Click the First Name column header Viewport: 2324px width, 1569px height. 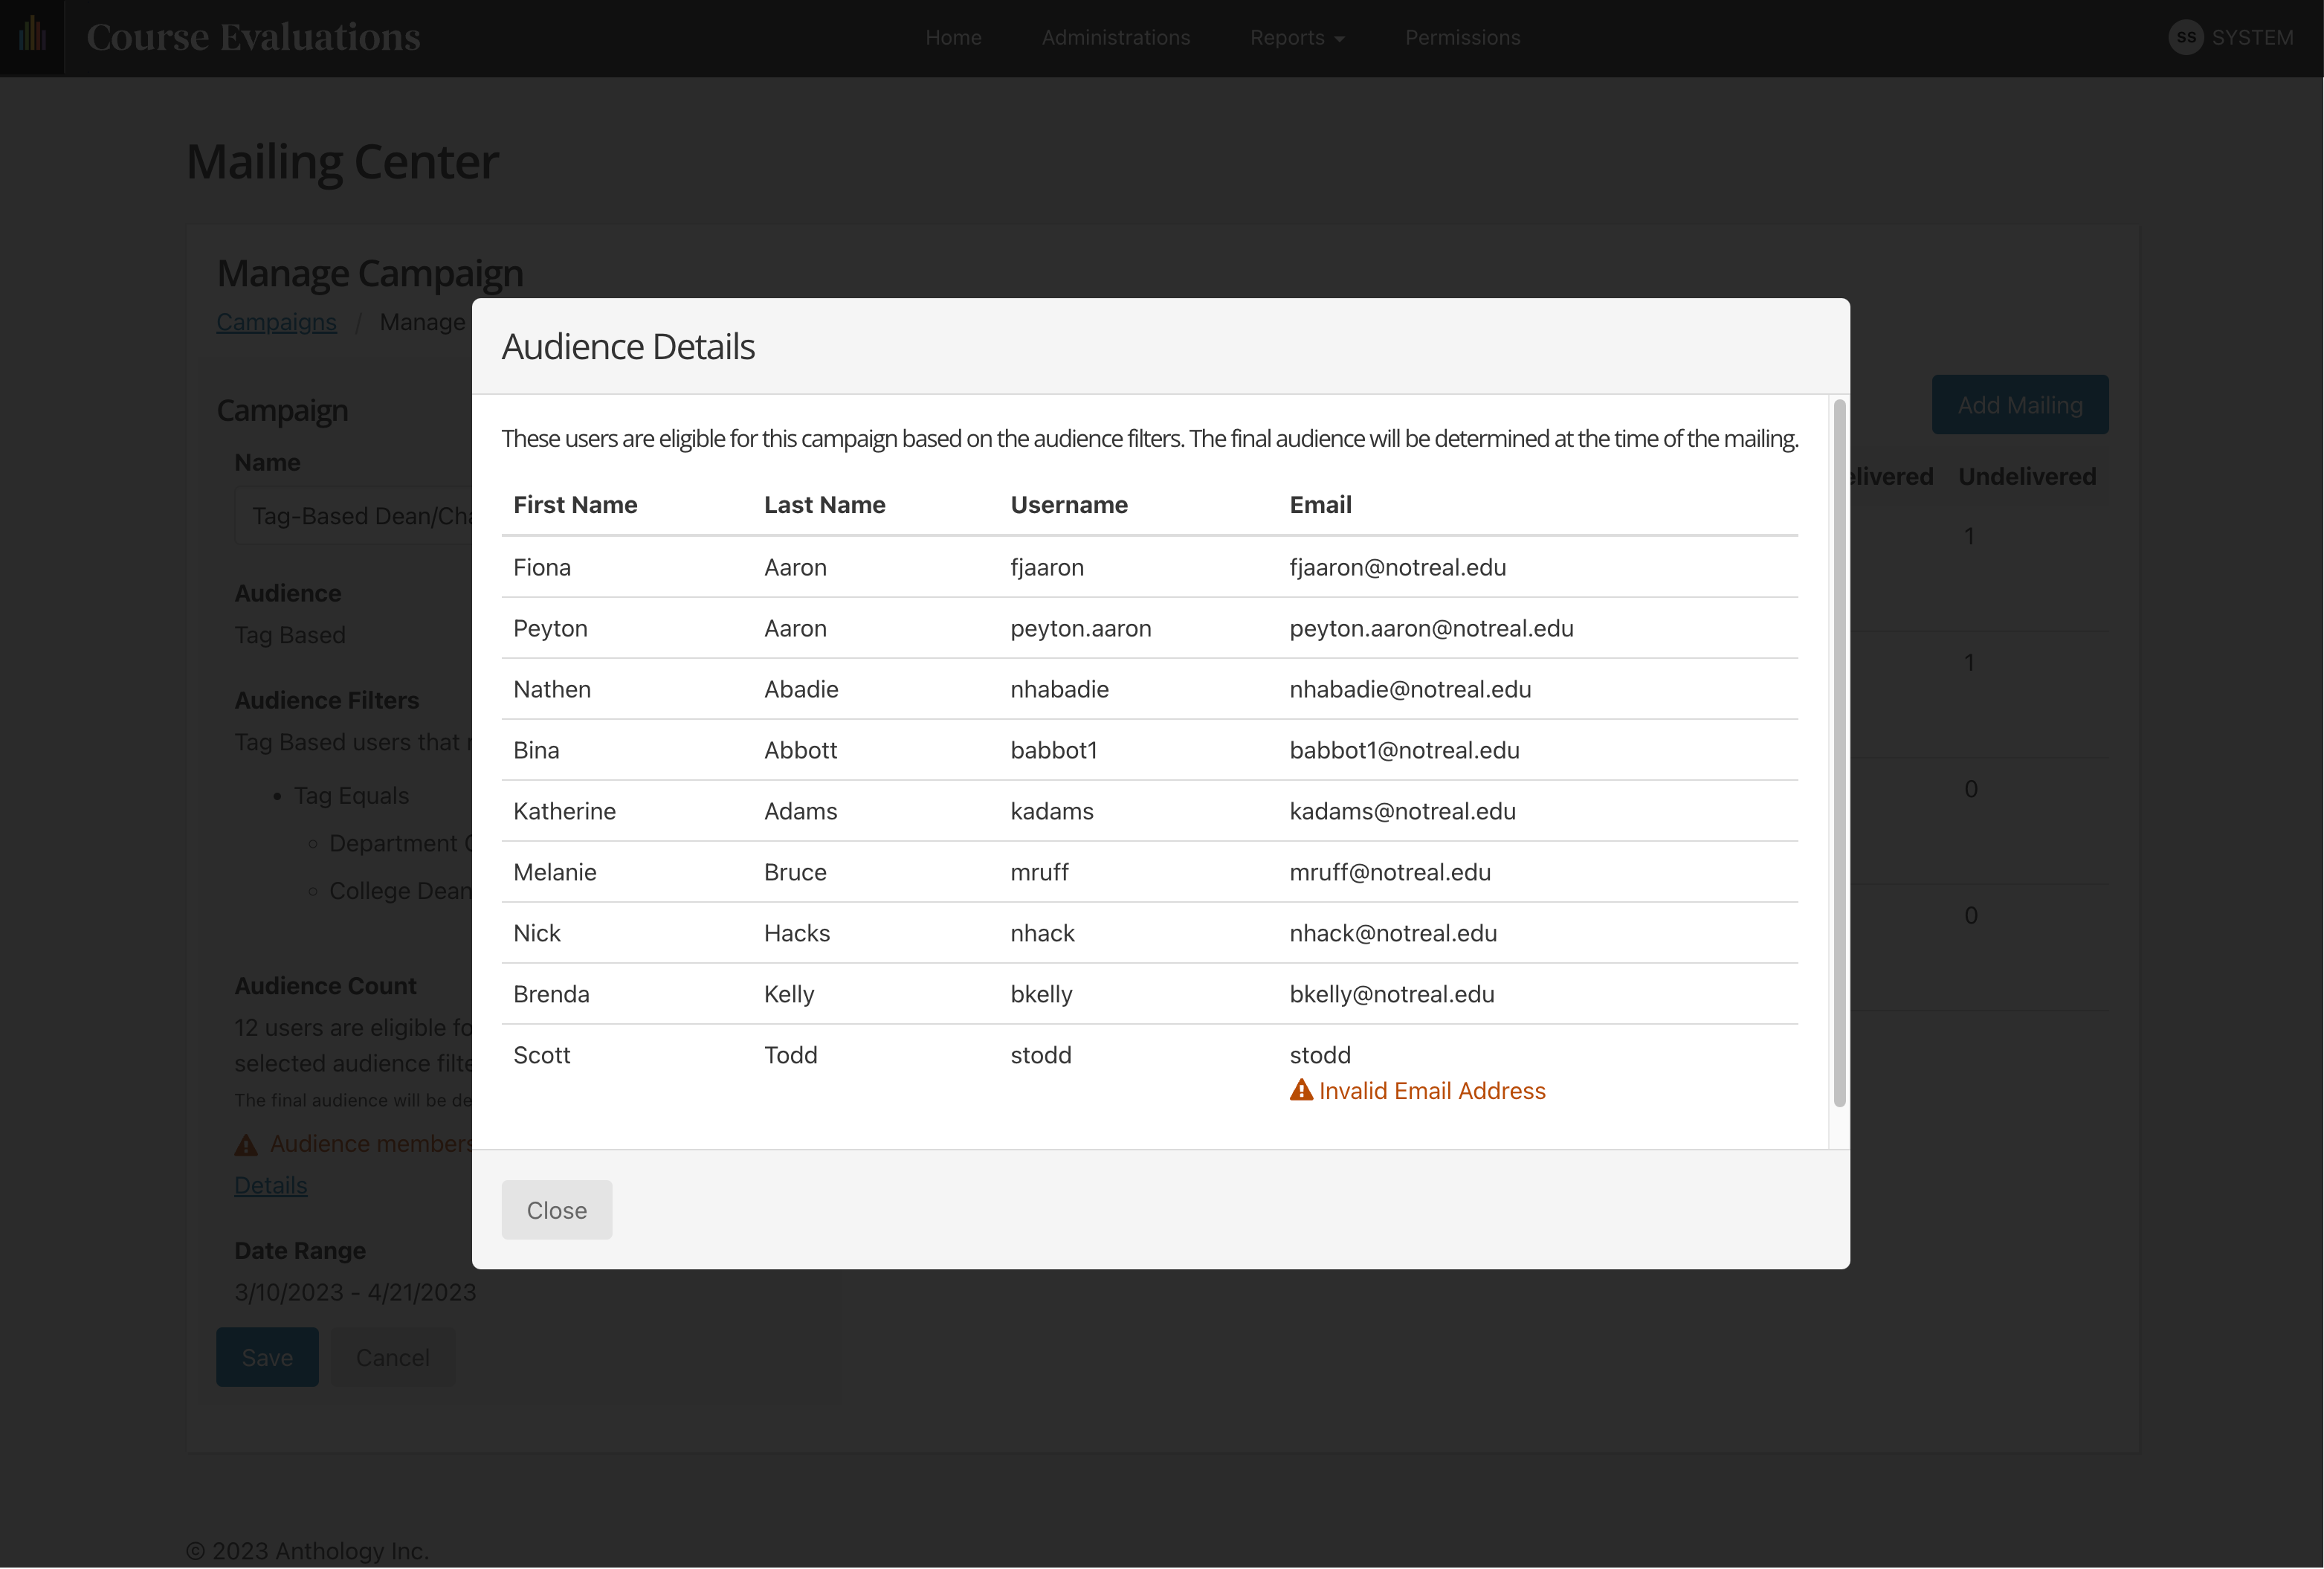point(575,505)
